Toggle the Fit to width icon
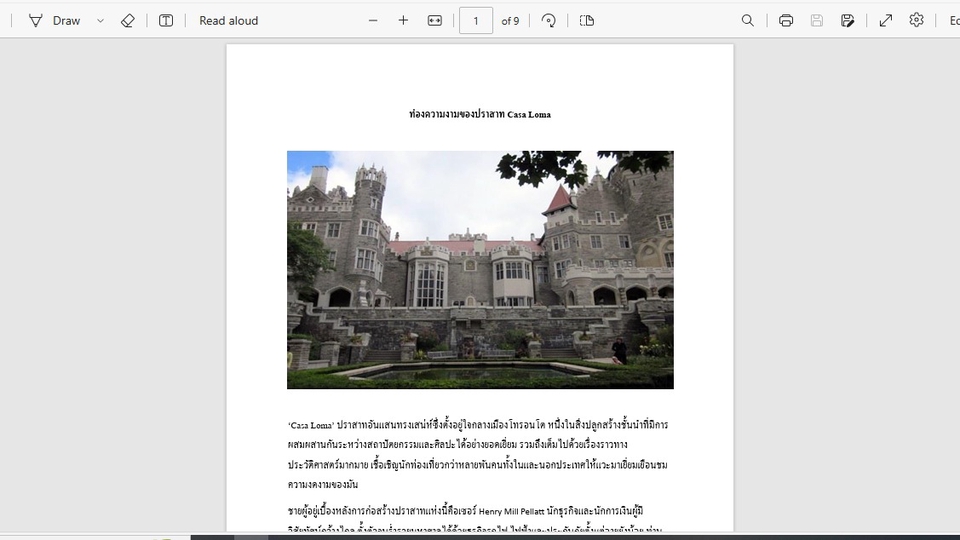 point(435,21)
